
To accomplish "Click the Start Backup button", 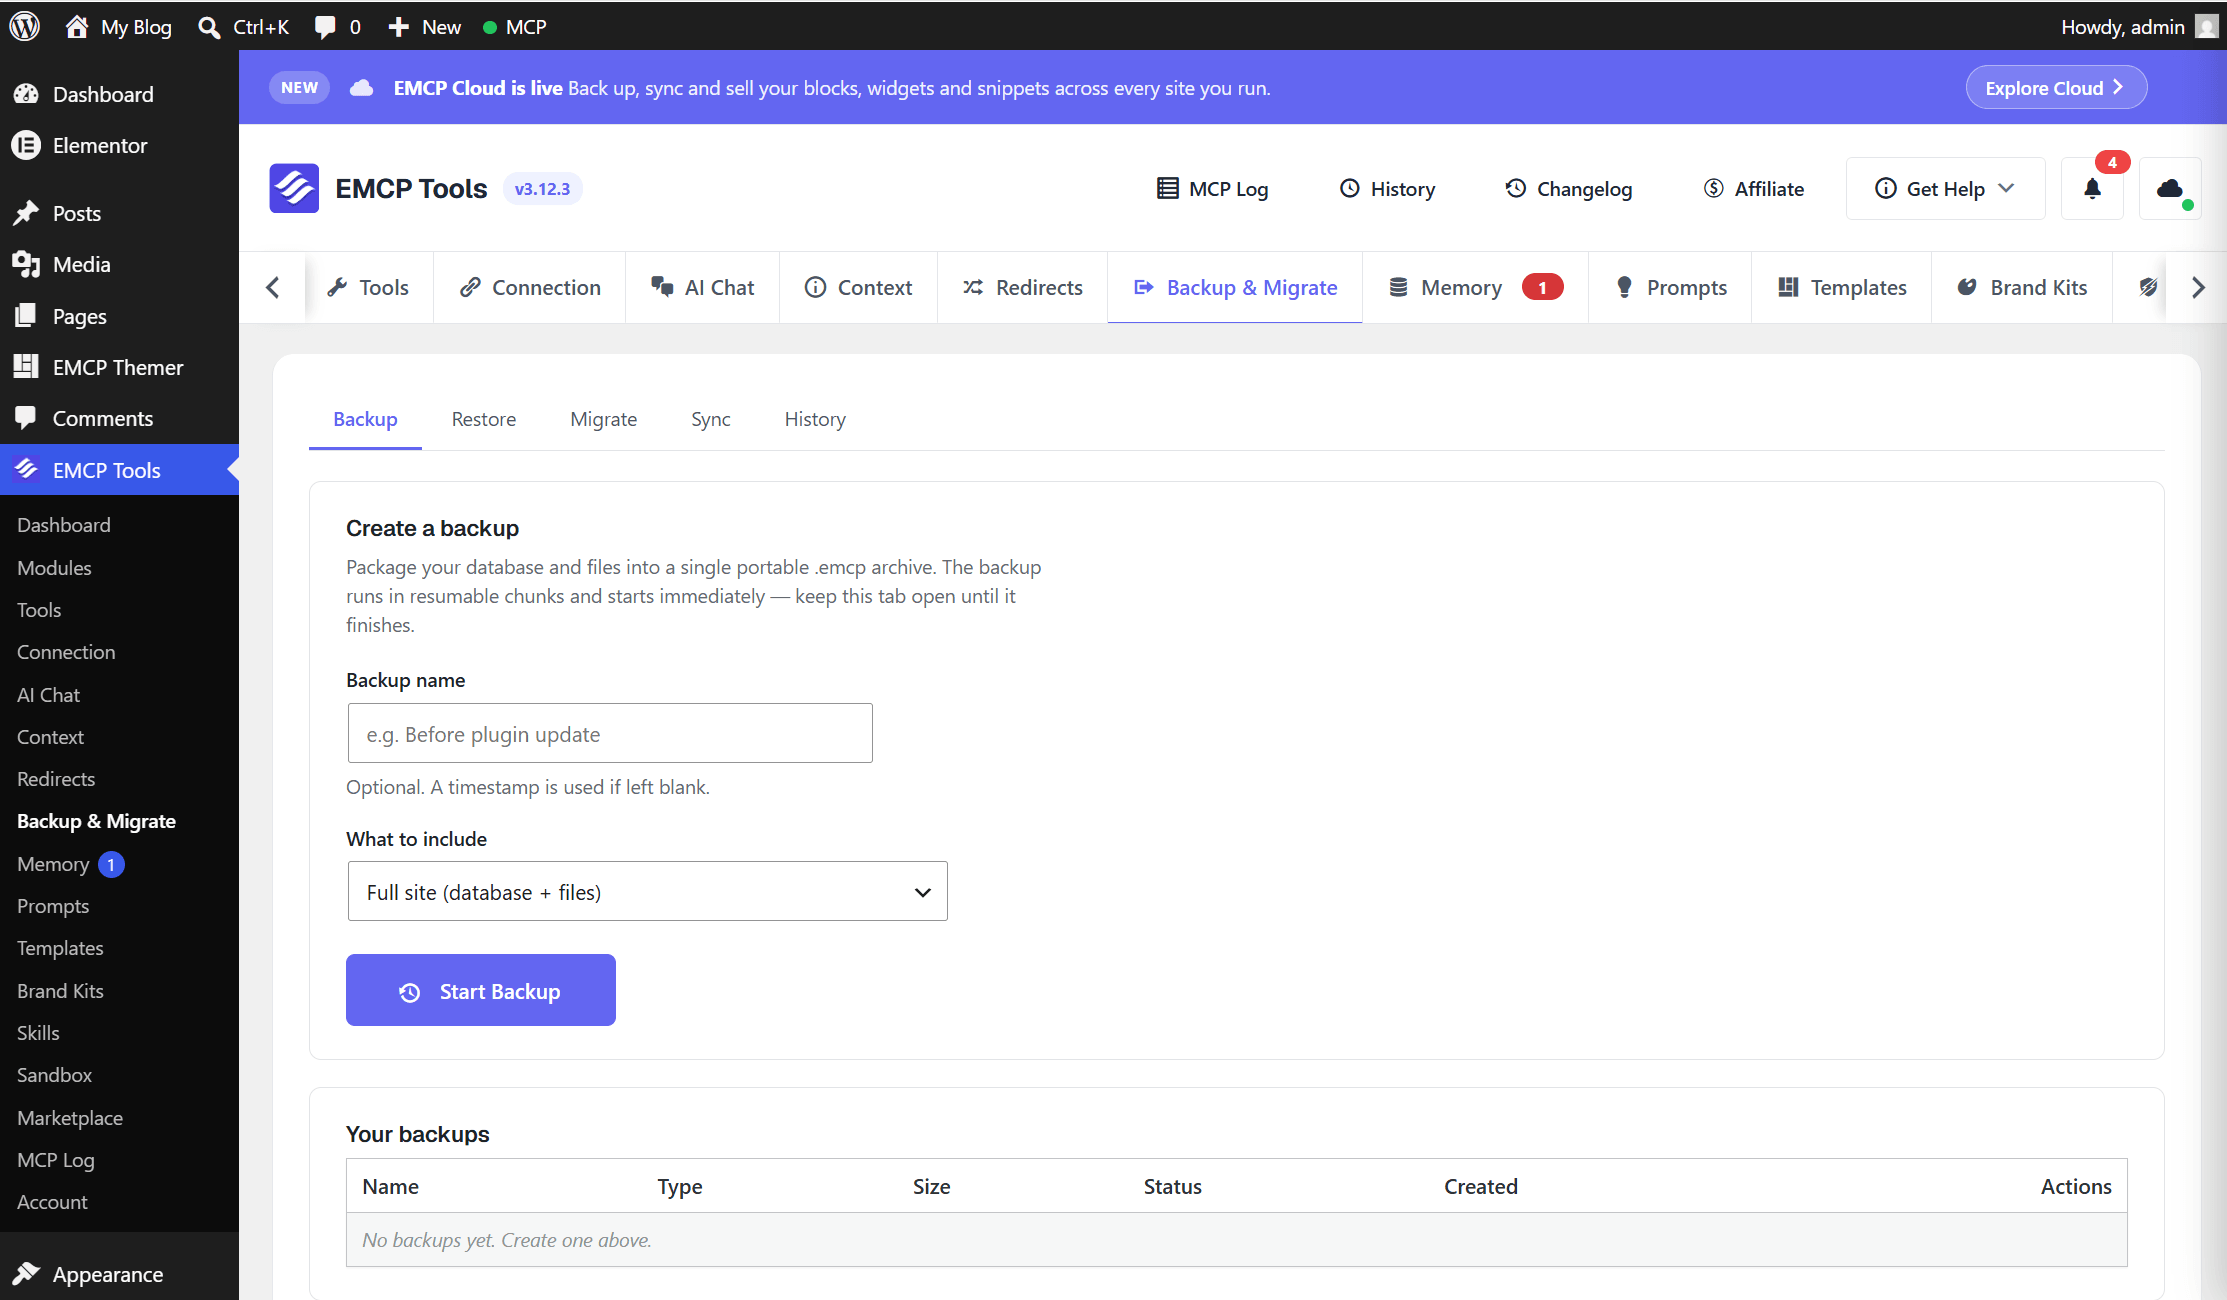I will (x=481, y=990).
